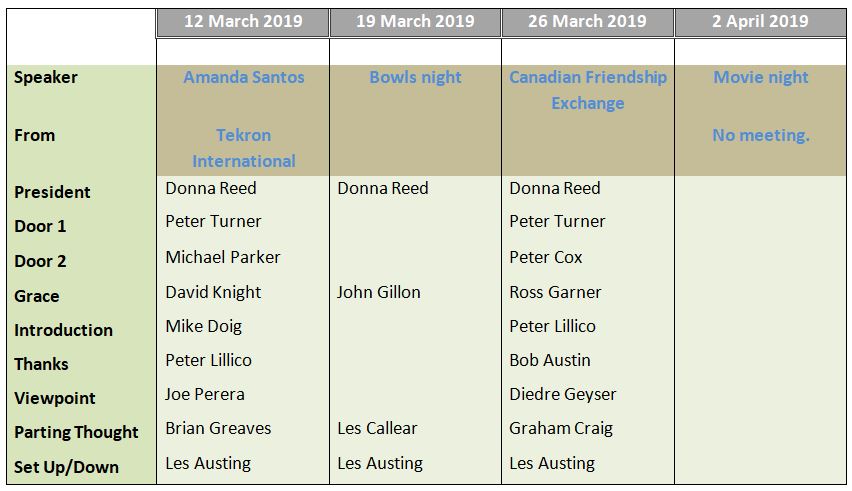Select the Speaker row label

[x=46, y=77]
